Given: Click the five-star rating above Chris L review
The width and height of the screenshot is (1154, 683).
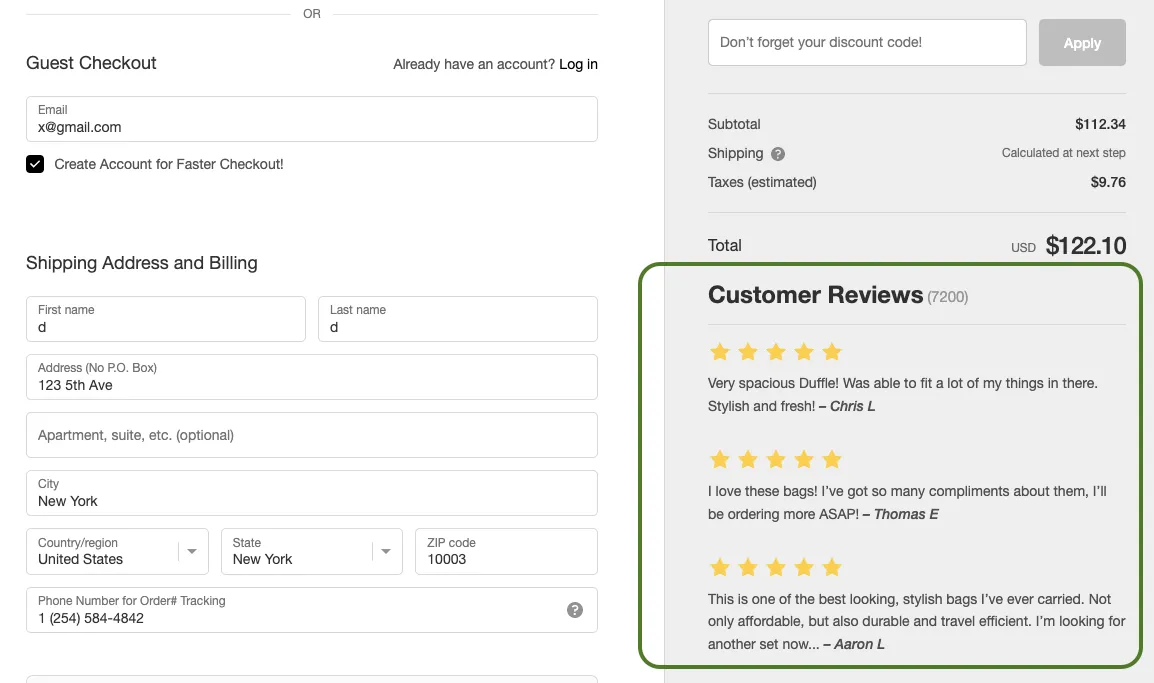Looking at the screenshot, I should click(x=776, y=352).
